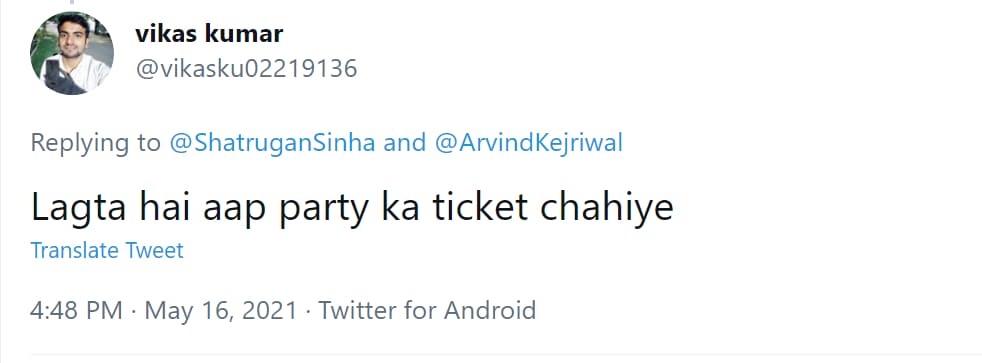The height and width of the screenshot is (363, 982).
Task: Open the 4:48 PM timestamp
Action: pos(76,310)
